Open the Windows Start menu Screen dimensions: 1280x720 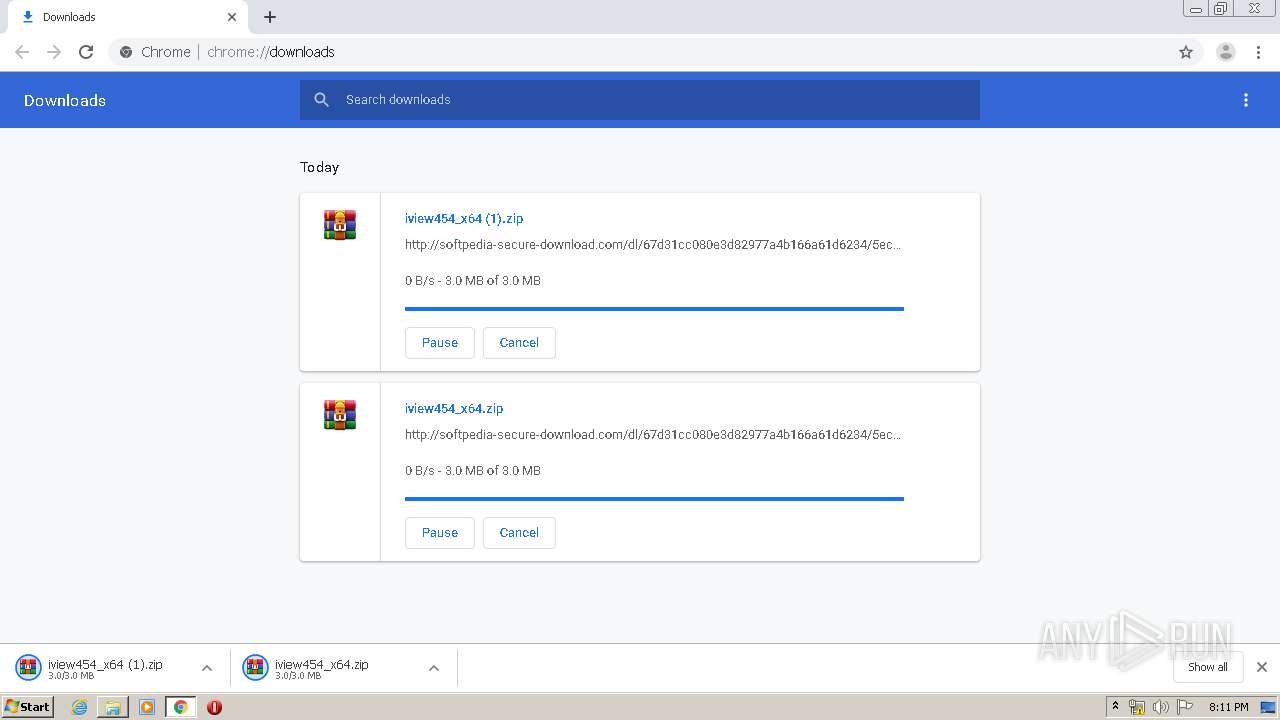pos(28,706)
